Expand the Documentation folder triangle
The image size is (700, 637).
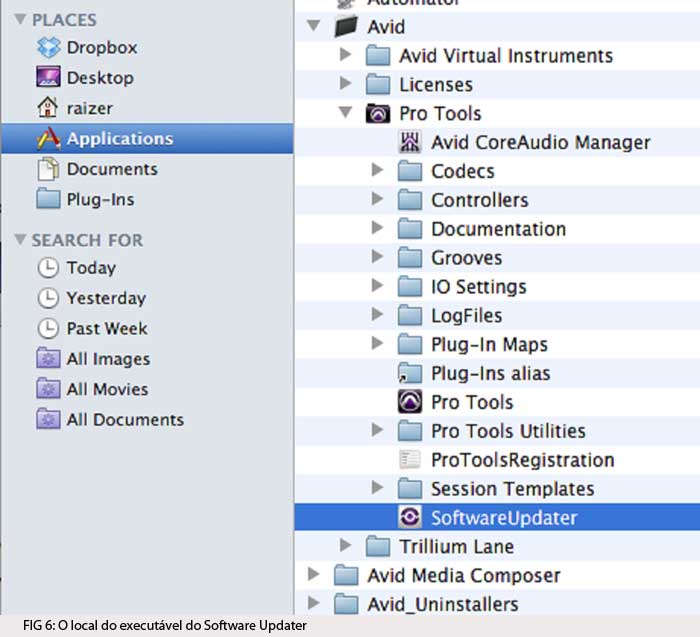coord(377,228)
